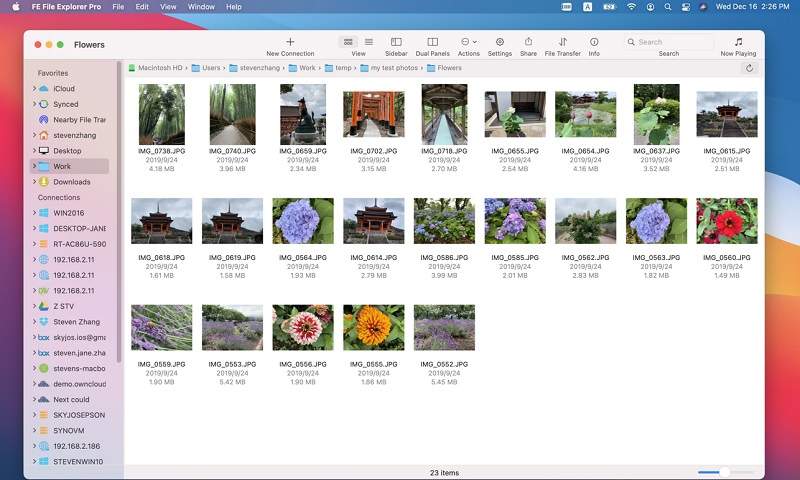This screenshot has width=800, height=480.
Task: Expand the WIN2016 connection
Action: pos(33,213)
